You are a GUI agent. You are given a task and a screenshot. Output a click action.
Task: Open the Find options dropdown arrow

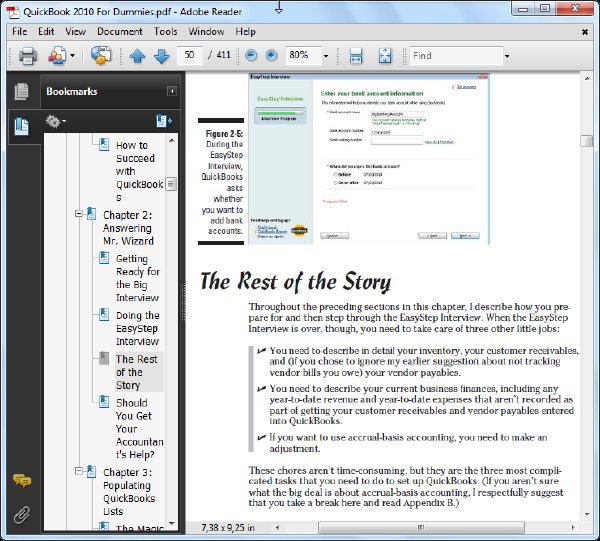coord(507,56)
